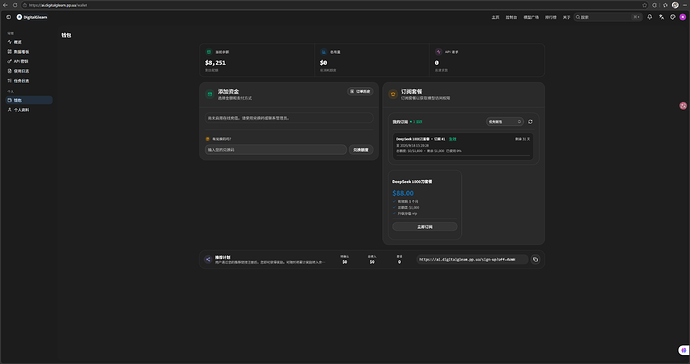Open the overview page in the sidebar

pos(29,42)
